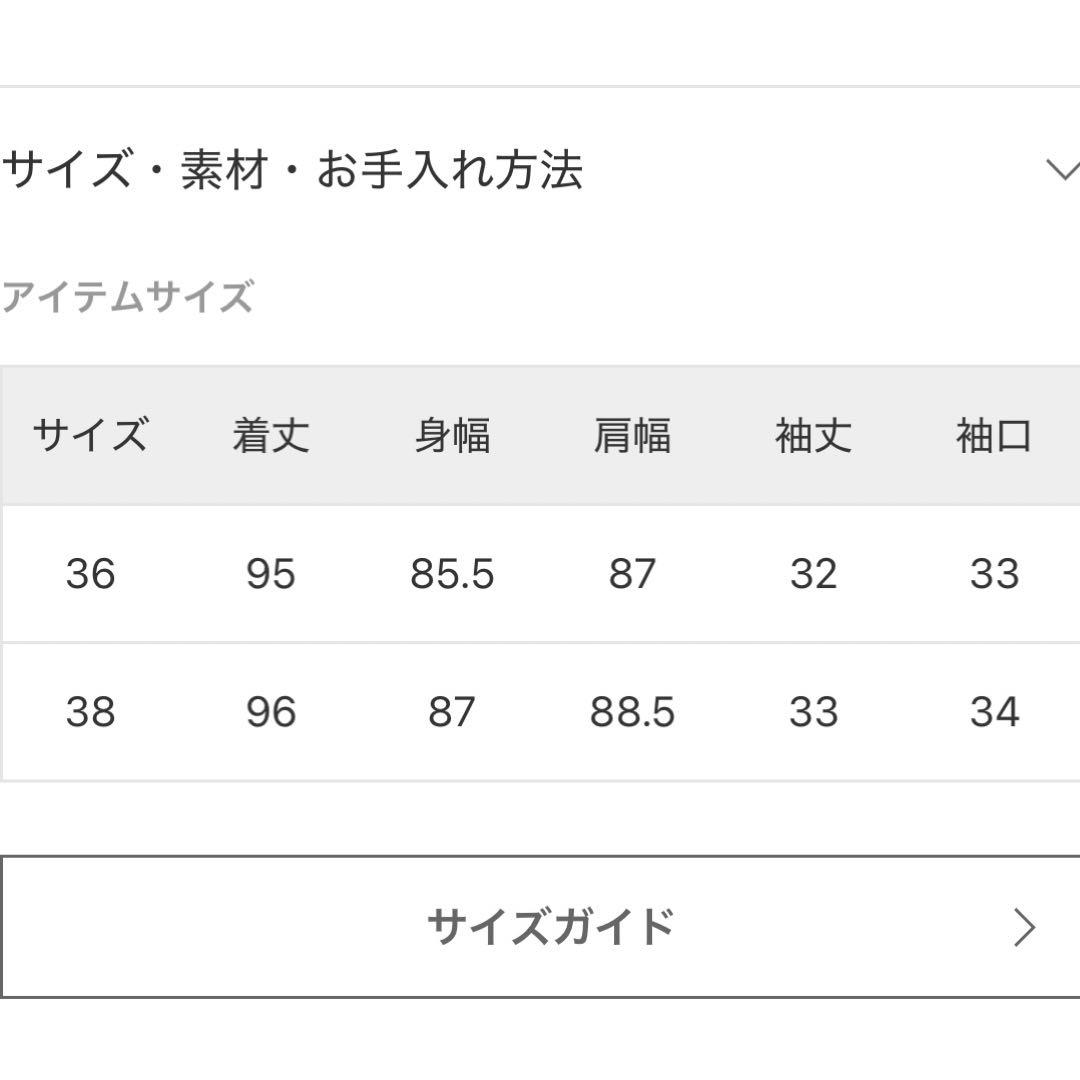Click the 袖口 column header
Screen dimensions: 1080x1080
[993, 433]
